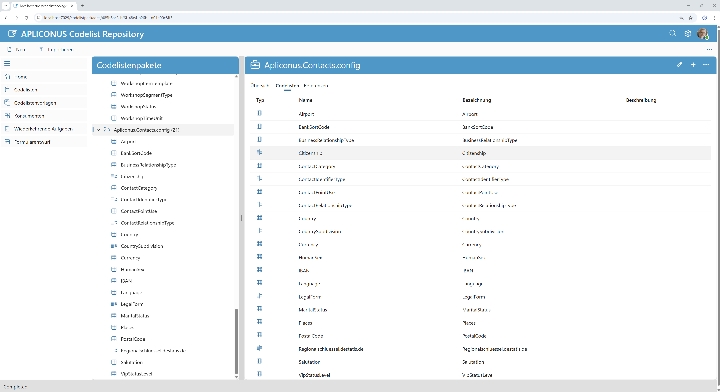Select BankSortCode in the tree

pyautogui.click(x=136, y=153)
